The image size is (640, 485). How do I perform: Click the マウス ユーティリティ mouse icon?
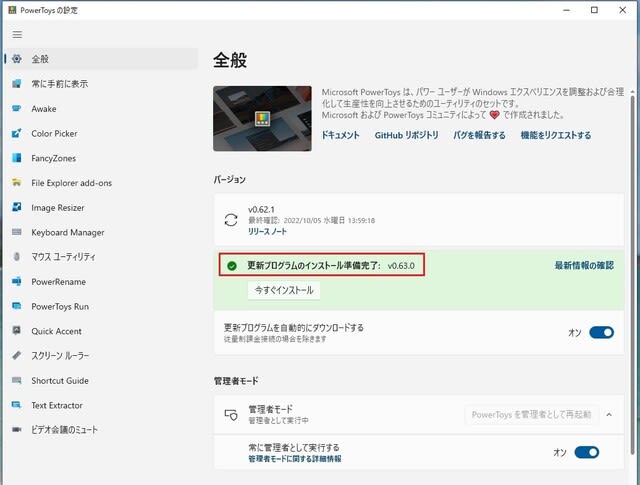(x=17, y=257)
